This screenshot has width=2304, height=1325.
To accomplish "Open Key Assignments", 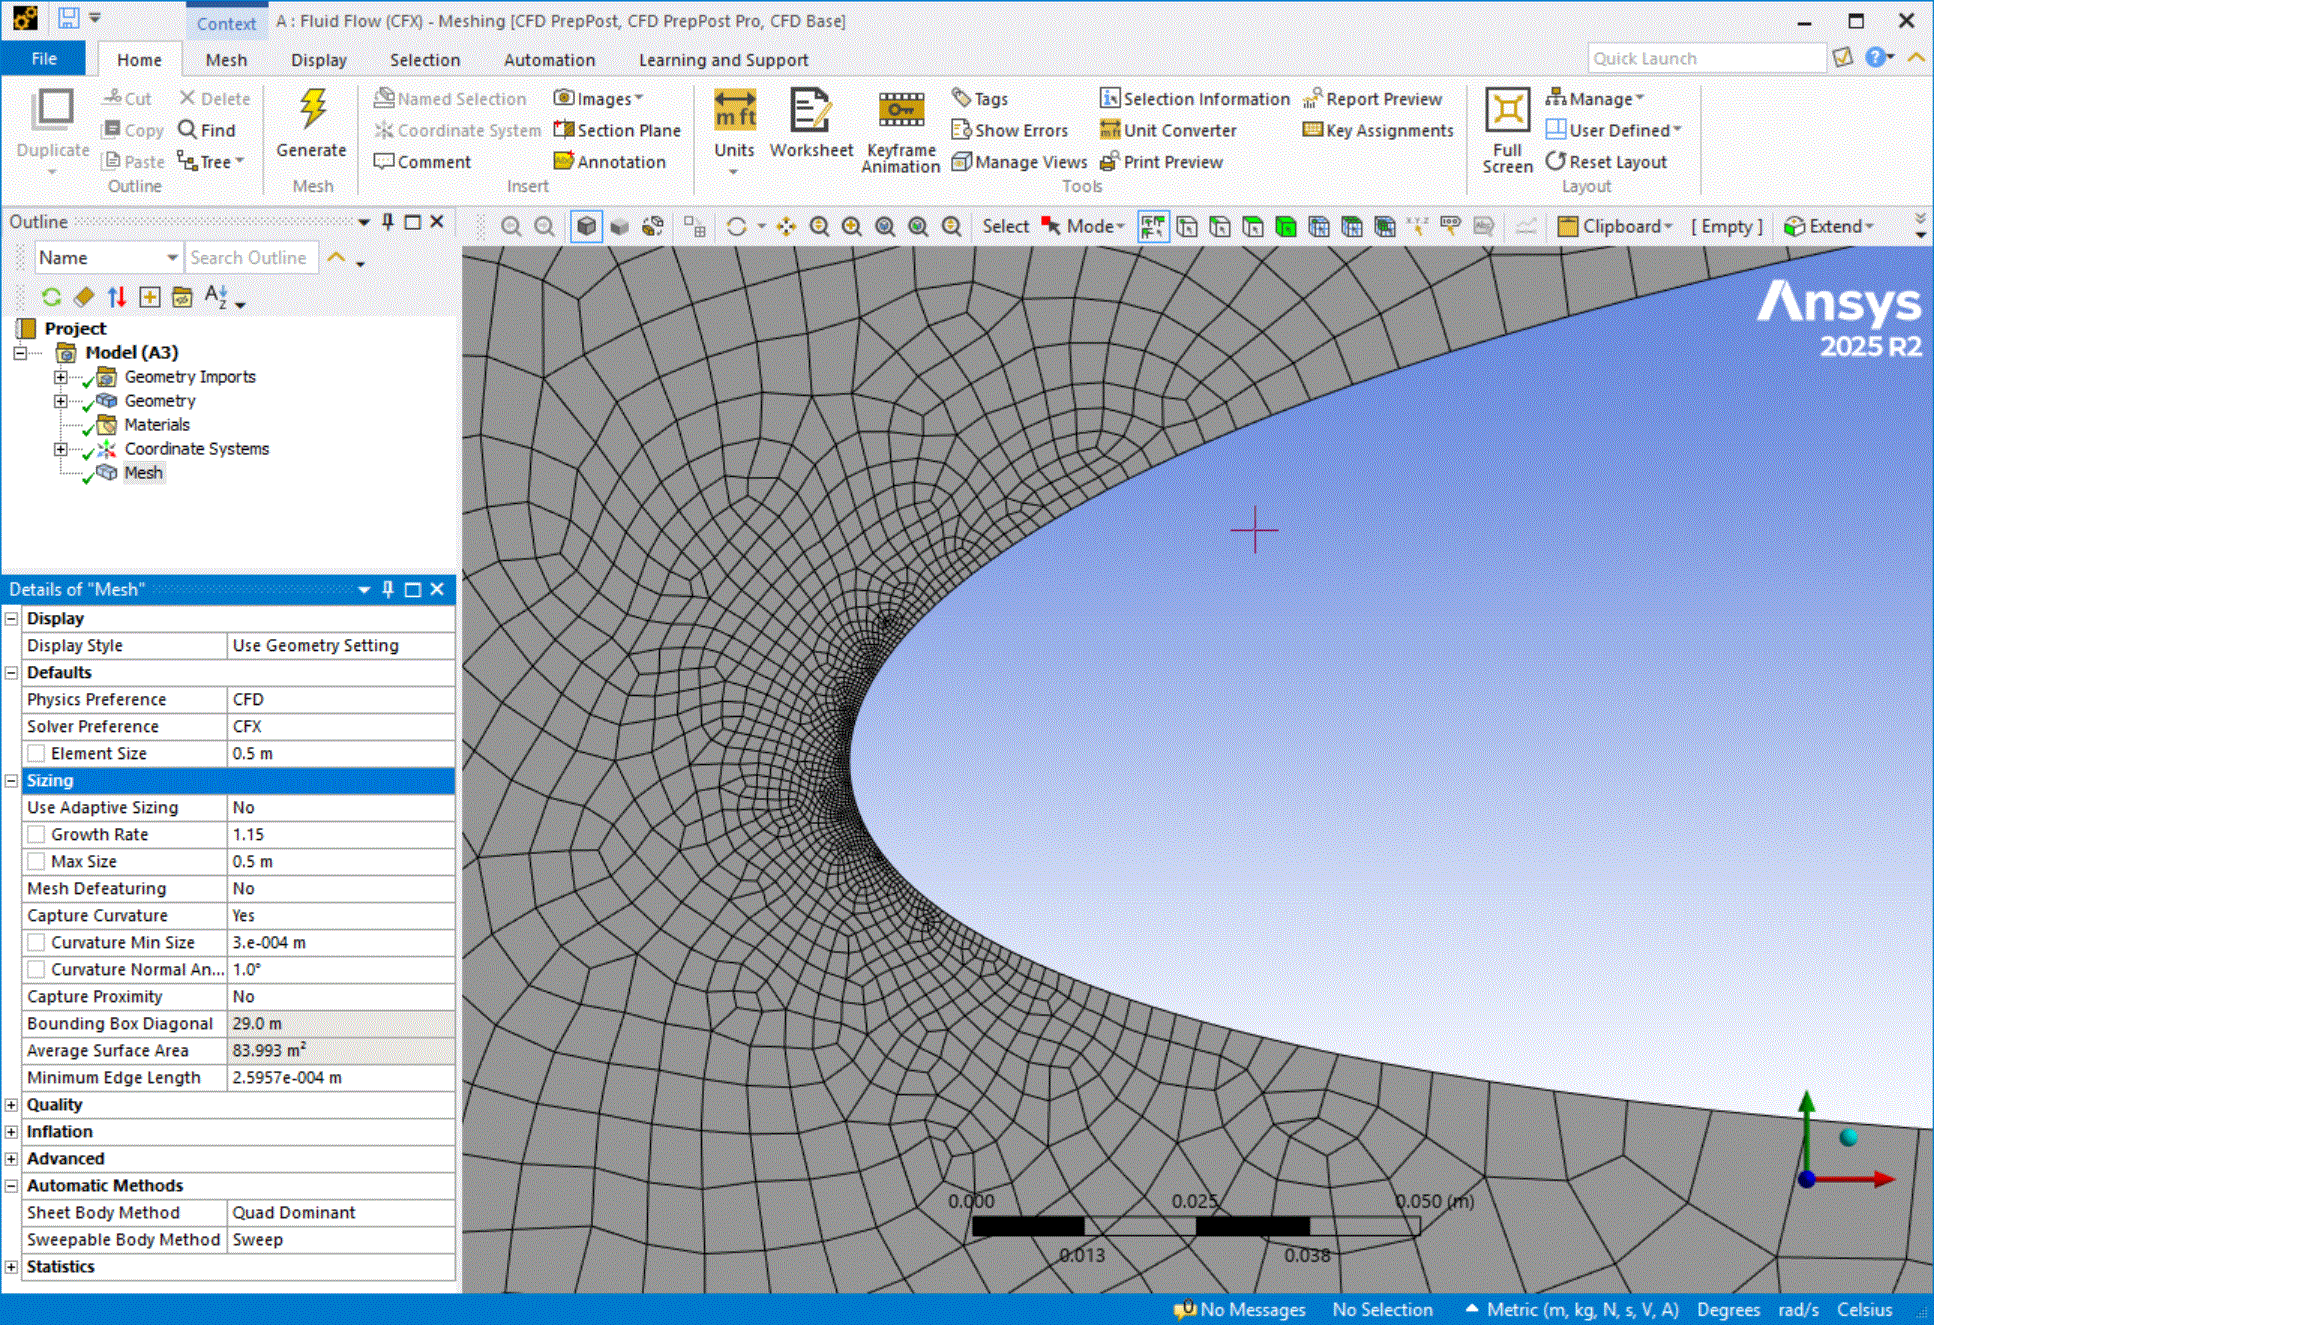I will click(1378, 130).
